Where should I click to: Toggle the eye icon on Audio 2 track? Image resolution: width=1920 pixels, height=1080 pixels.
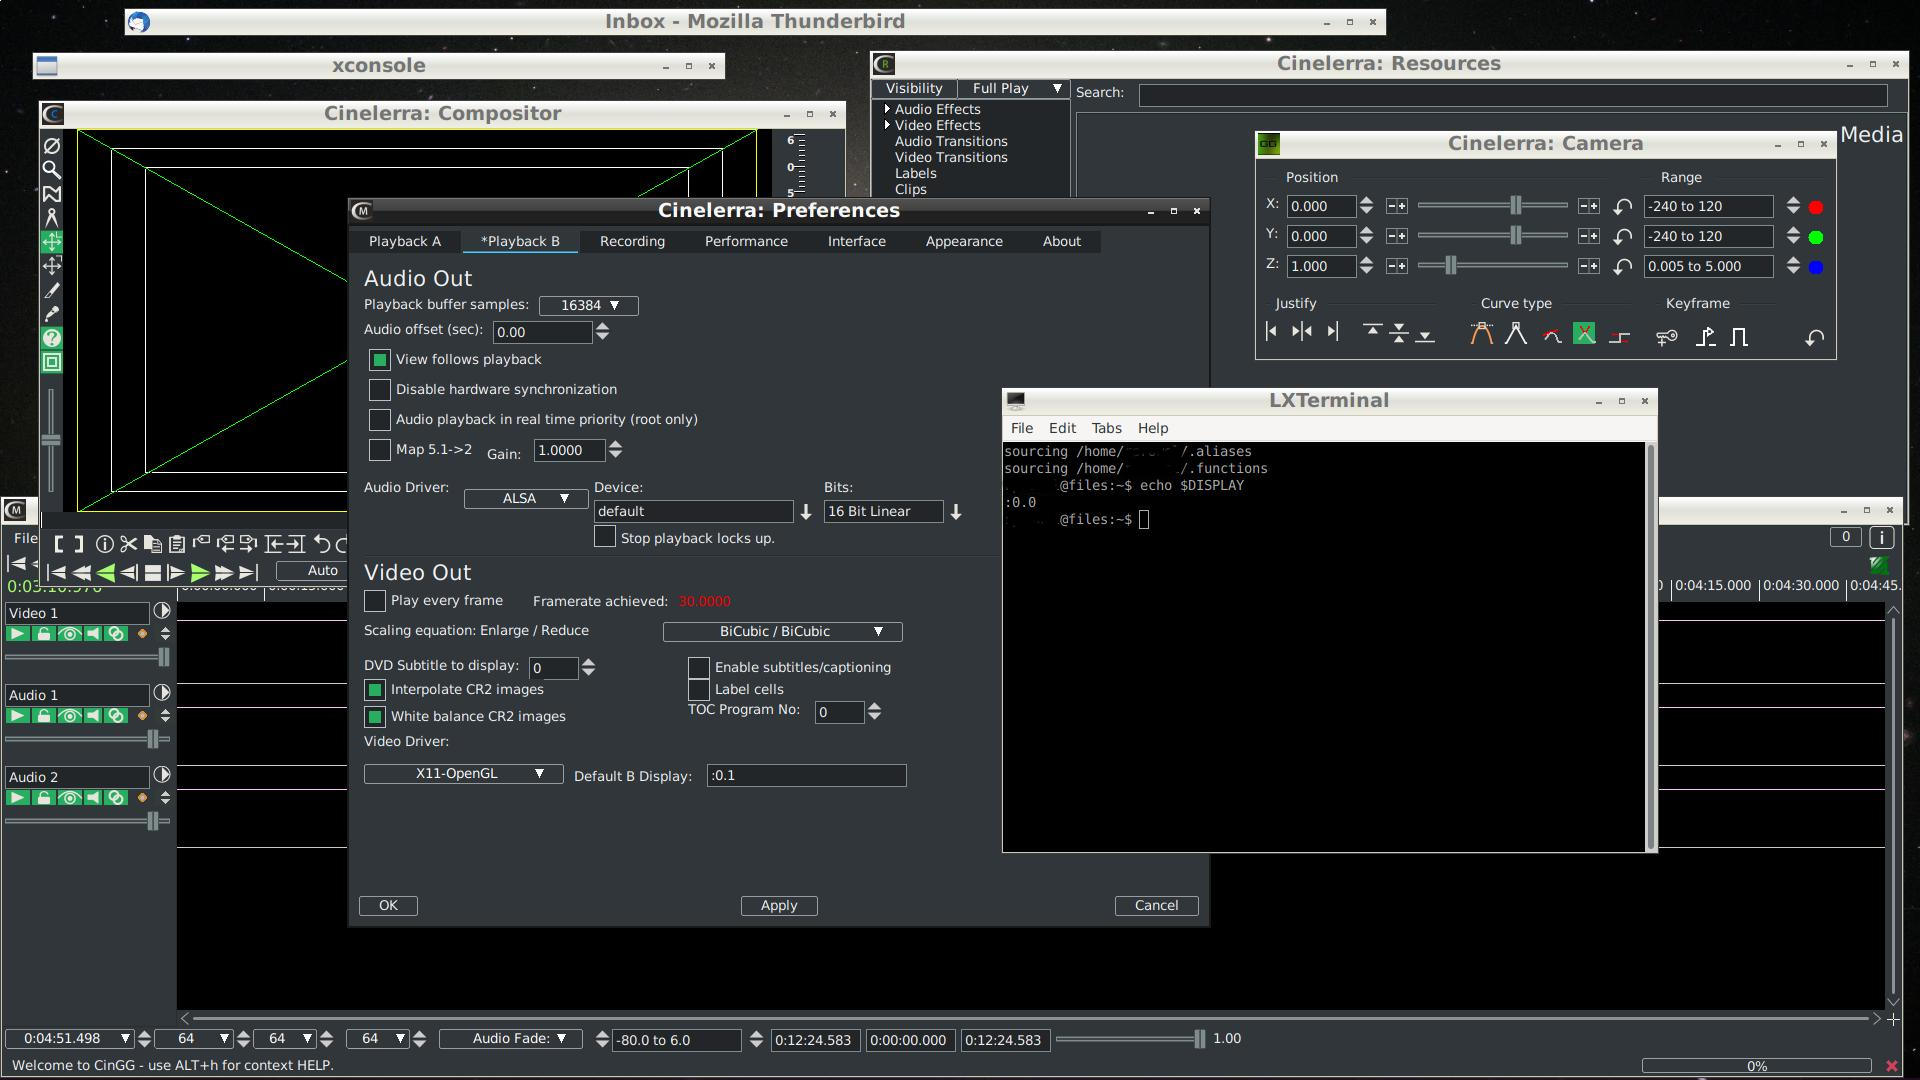point(68,798)
